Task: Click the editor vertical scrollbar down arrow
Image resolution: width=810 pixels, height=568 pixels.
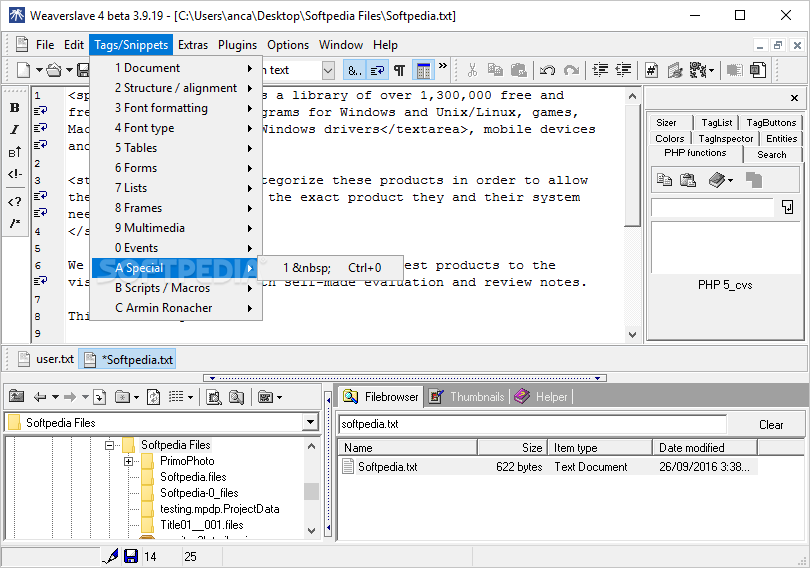Action: (632, 335)
